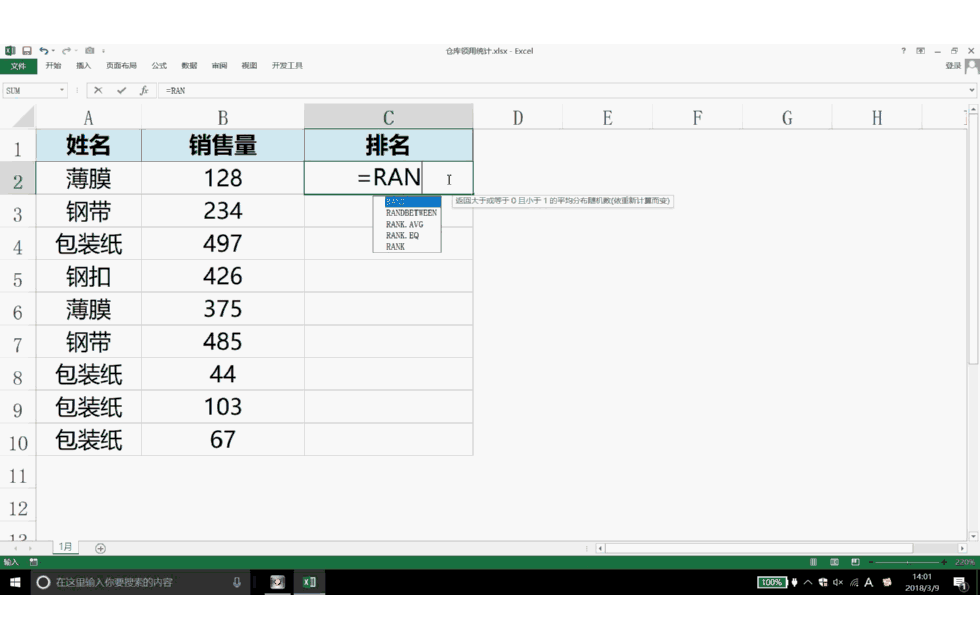
Task: Switch to the 视图 (View) ribbon tab
Action: point(249,66)
